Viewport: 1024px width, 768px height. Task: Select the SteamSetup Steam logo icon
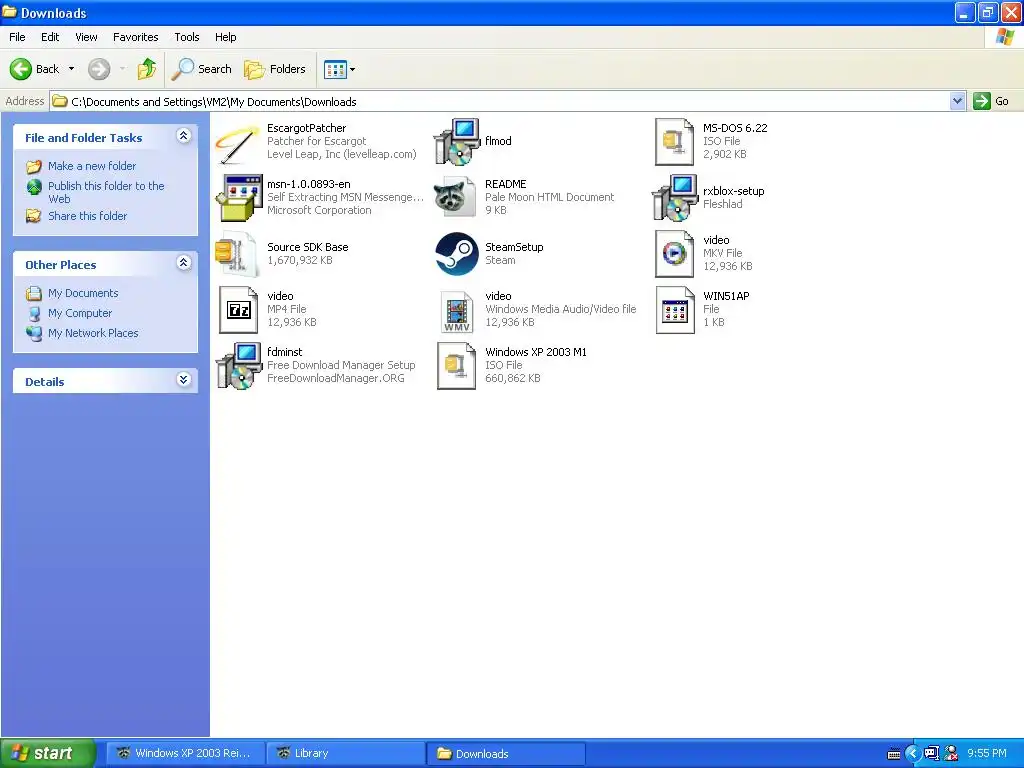tap(456, 254)
